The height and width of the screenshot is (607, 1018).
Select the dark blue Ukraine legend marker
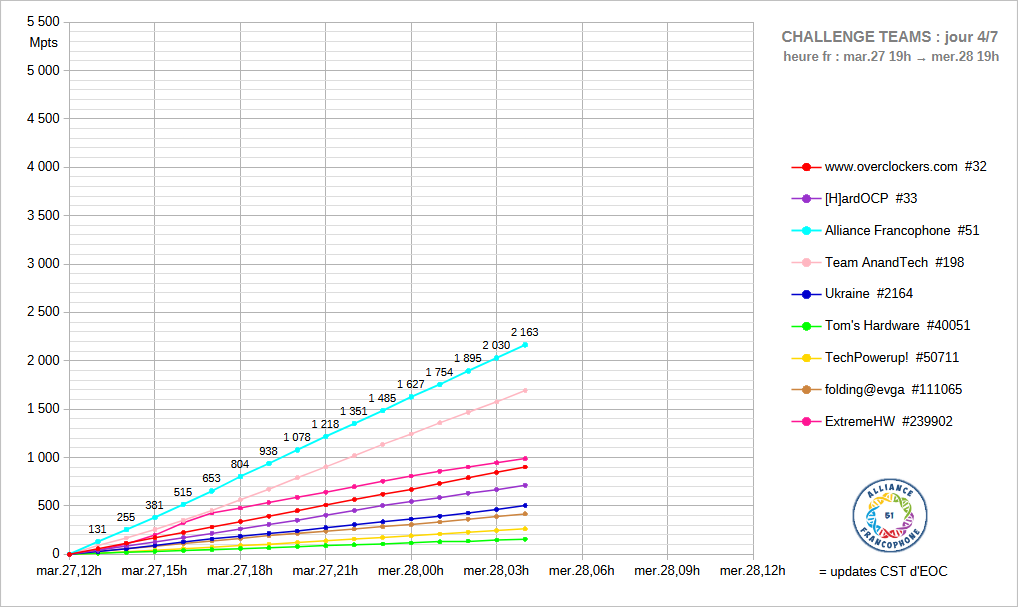[806, 294]
